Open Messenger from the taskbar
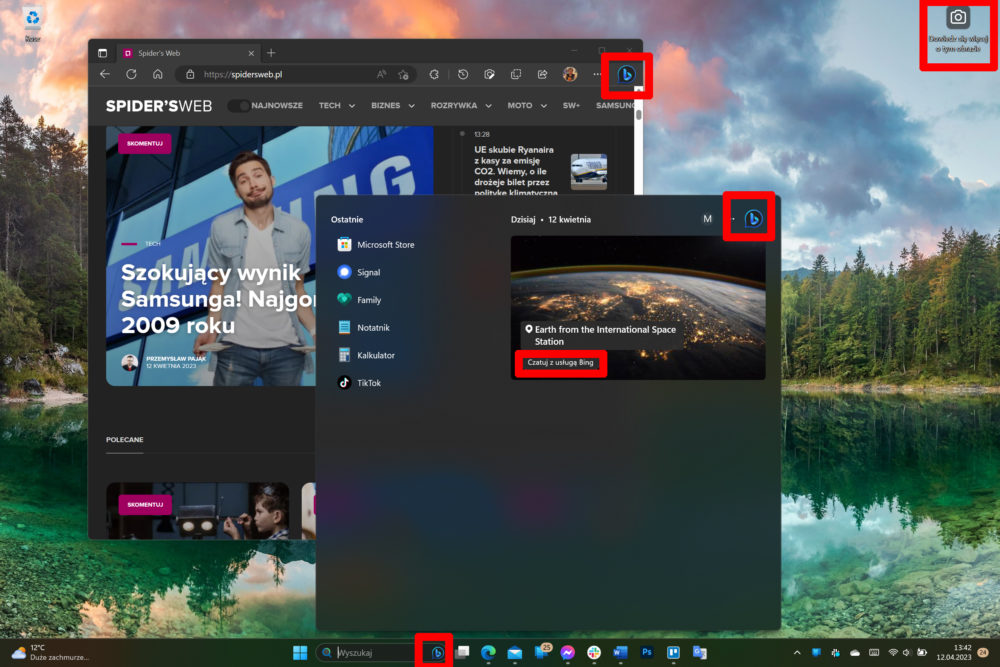This screenshot has width=1000, height=667. tap(568, 652)
